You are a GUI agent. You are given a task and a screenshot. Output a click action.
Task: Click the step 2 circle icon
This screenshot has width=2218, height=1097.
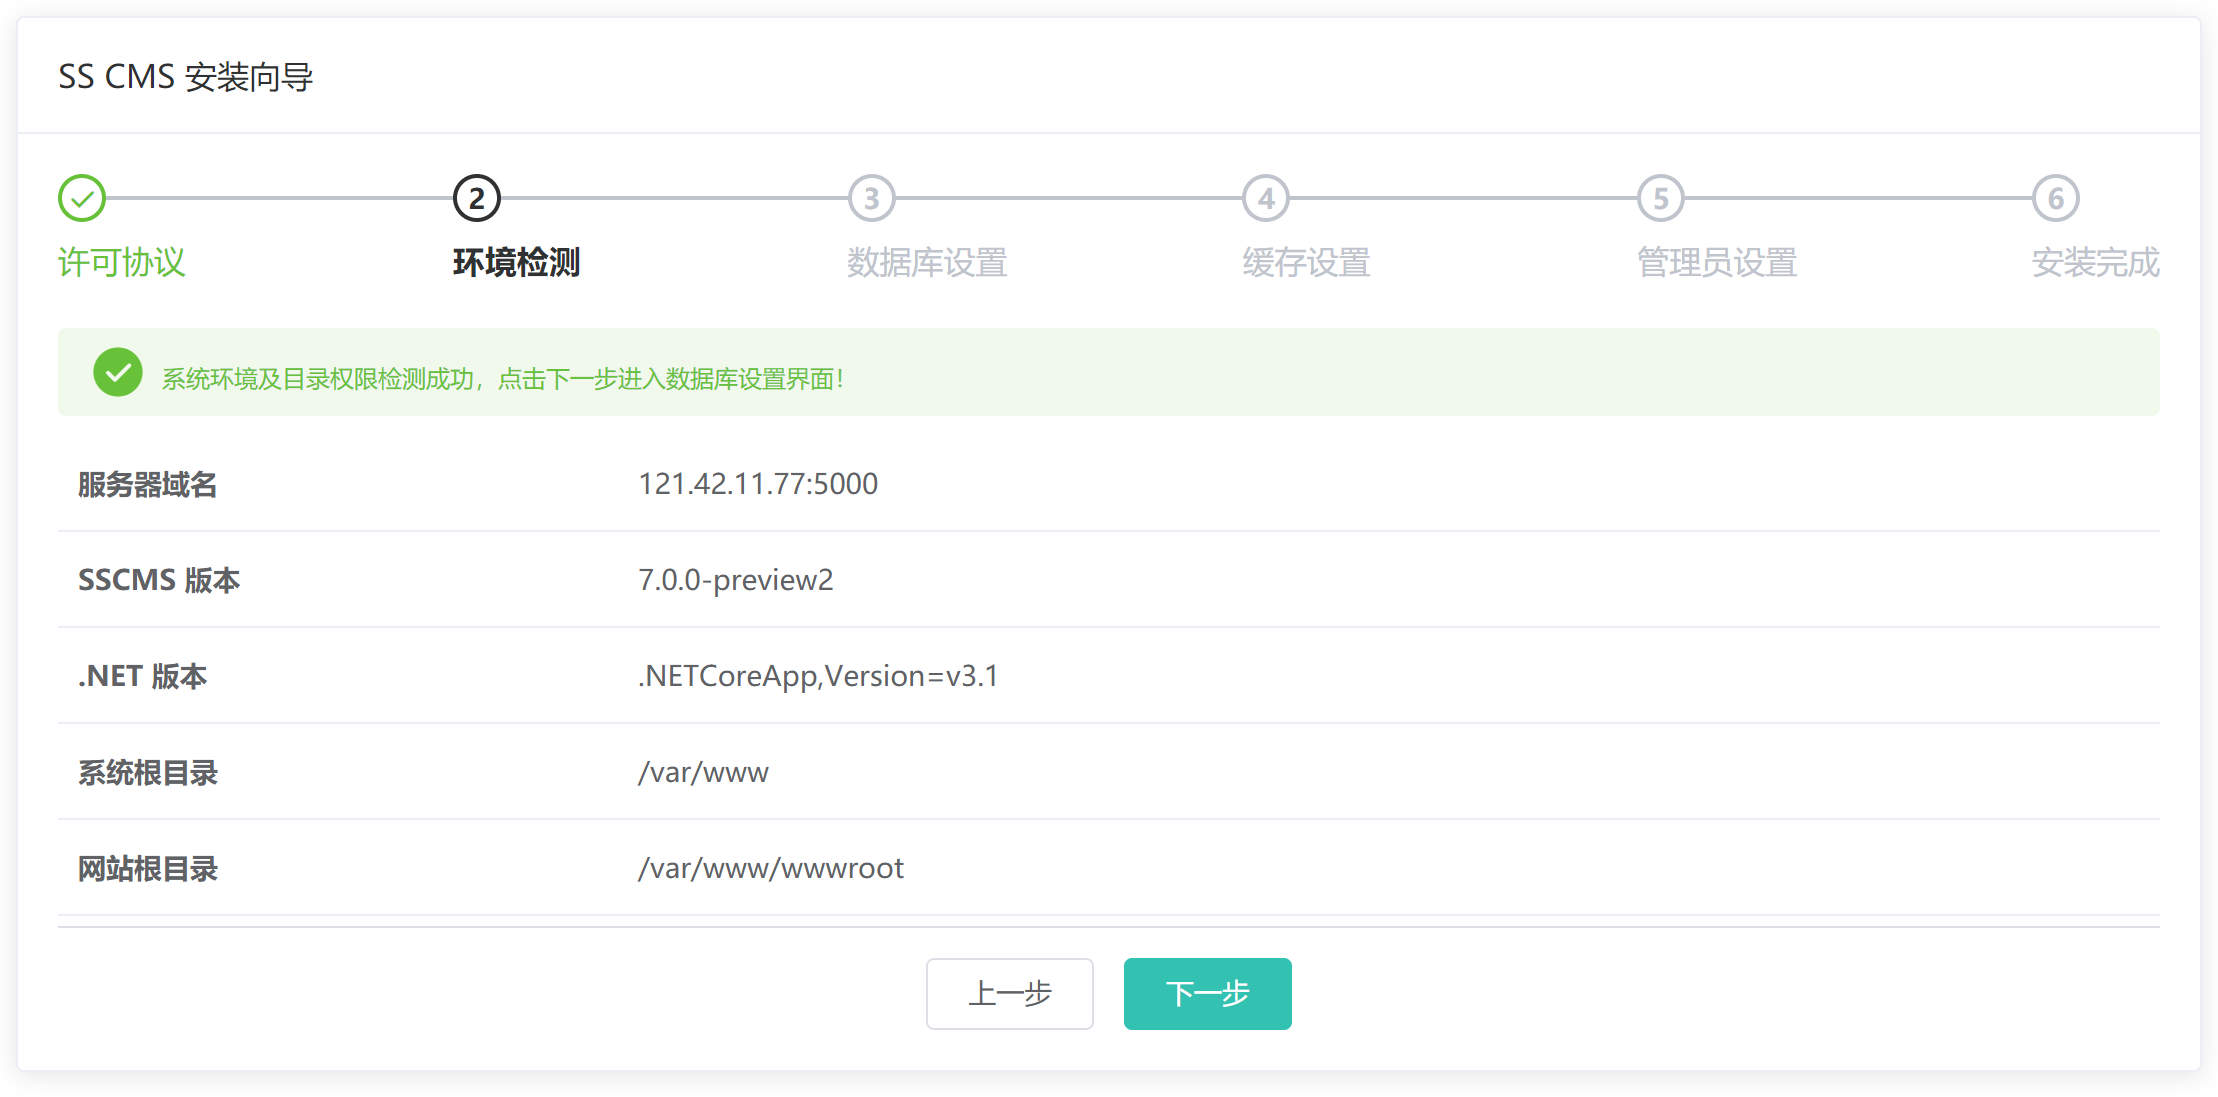[477, 198]
